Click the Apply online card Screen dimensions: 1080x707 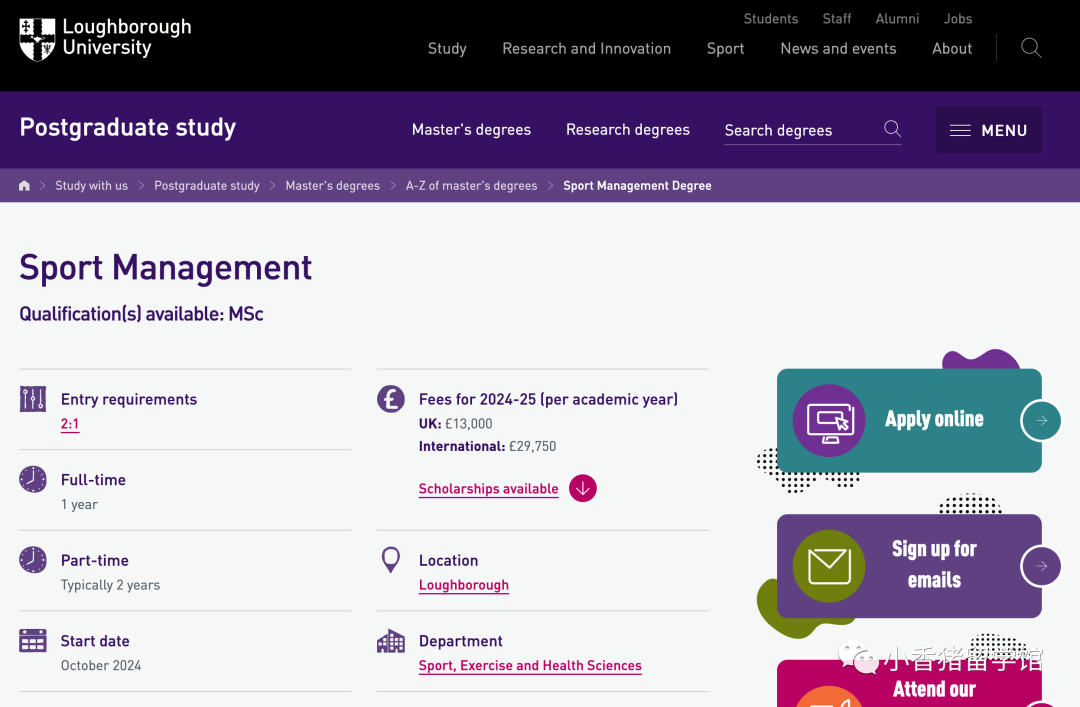(909, 420)
